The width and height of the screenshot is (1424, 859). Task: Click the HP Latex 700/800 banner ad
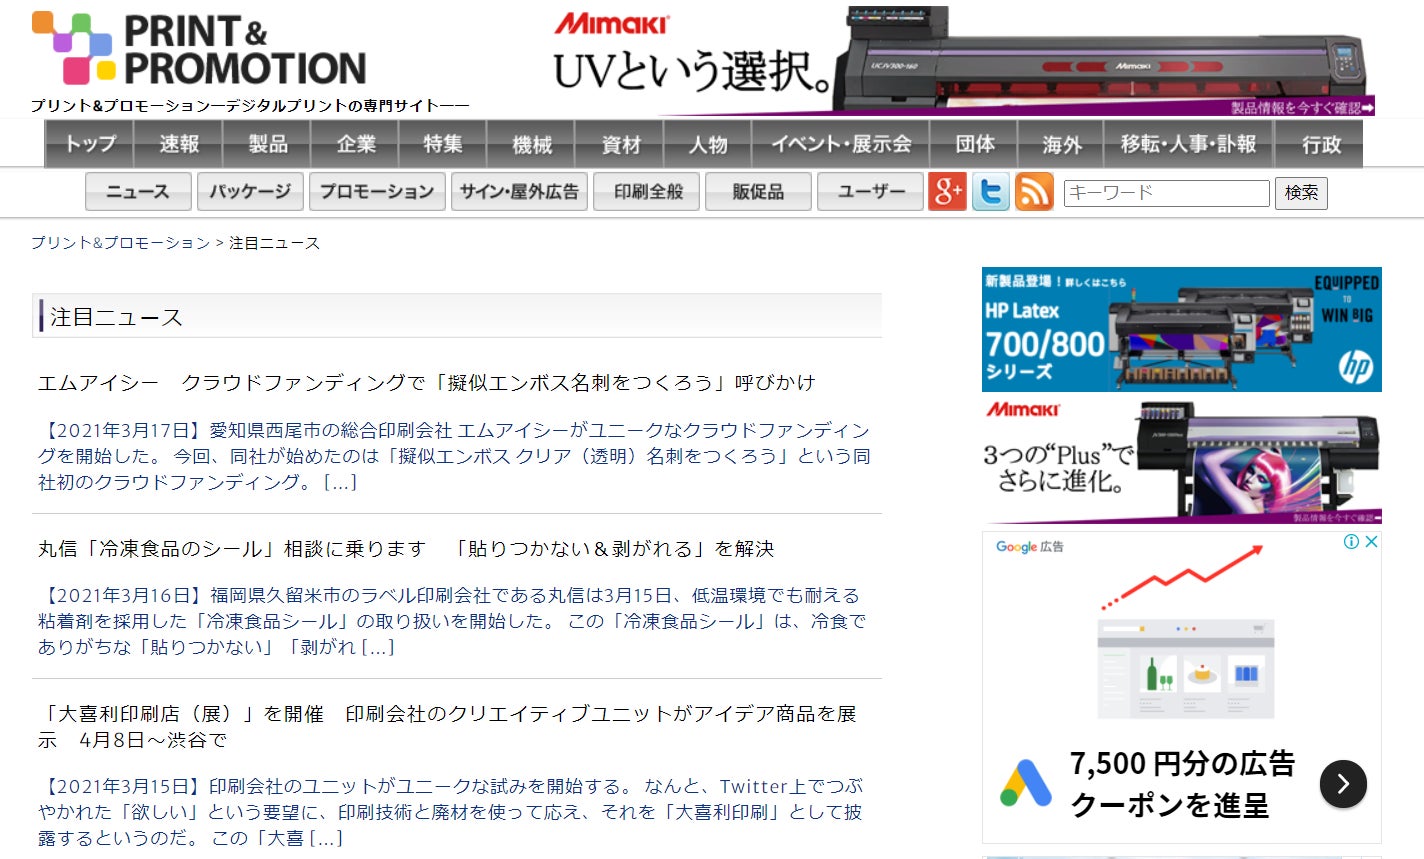tap(1181, 329)
